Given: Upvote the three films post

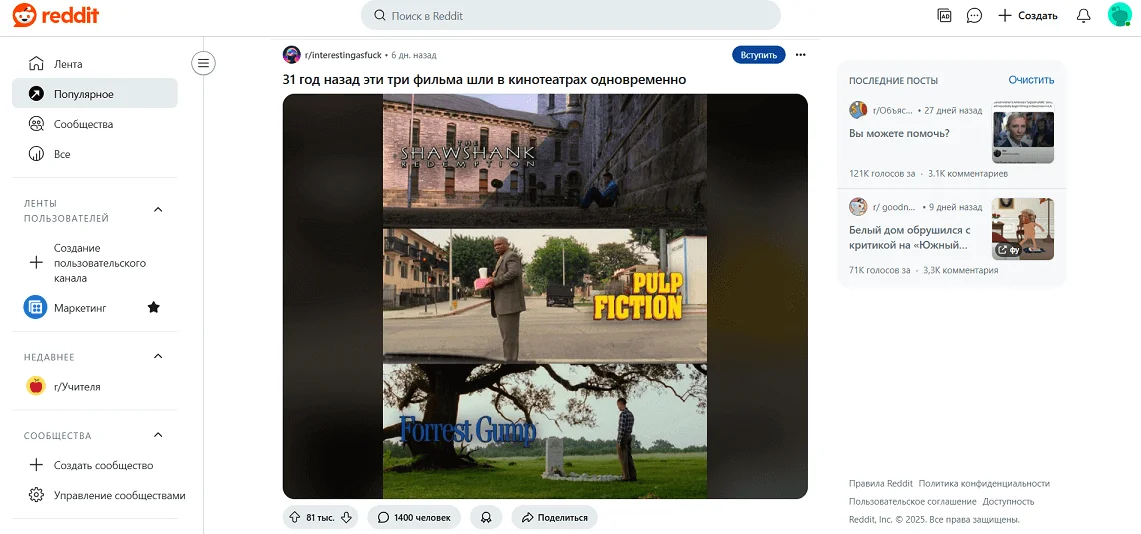Looking at the screenshot, I should pyautogui.click(x=294, y=517).
